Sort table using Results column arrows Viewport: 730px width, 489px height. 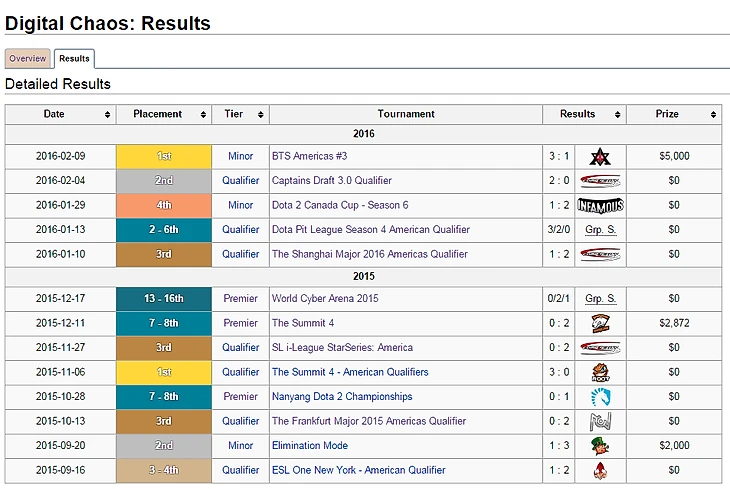(x=618, y=115)
